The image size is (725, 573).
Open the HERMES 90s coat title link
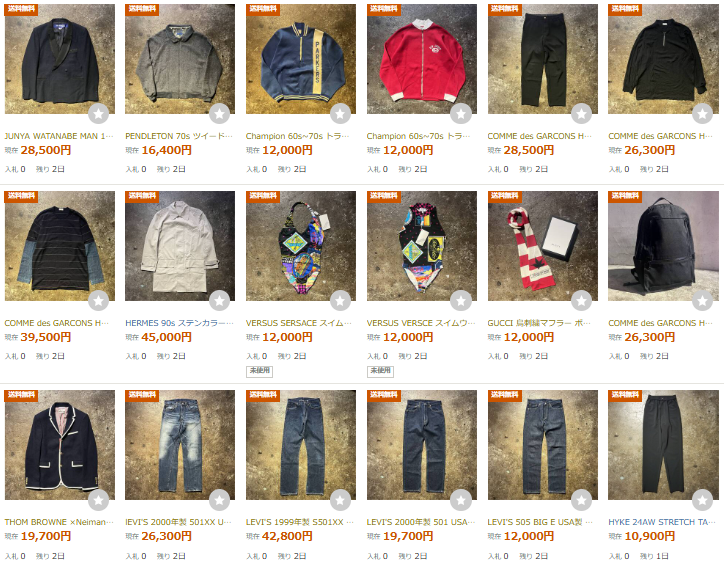click(x=179, y=323)
